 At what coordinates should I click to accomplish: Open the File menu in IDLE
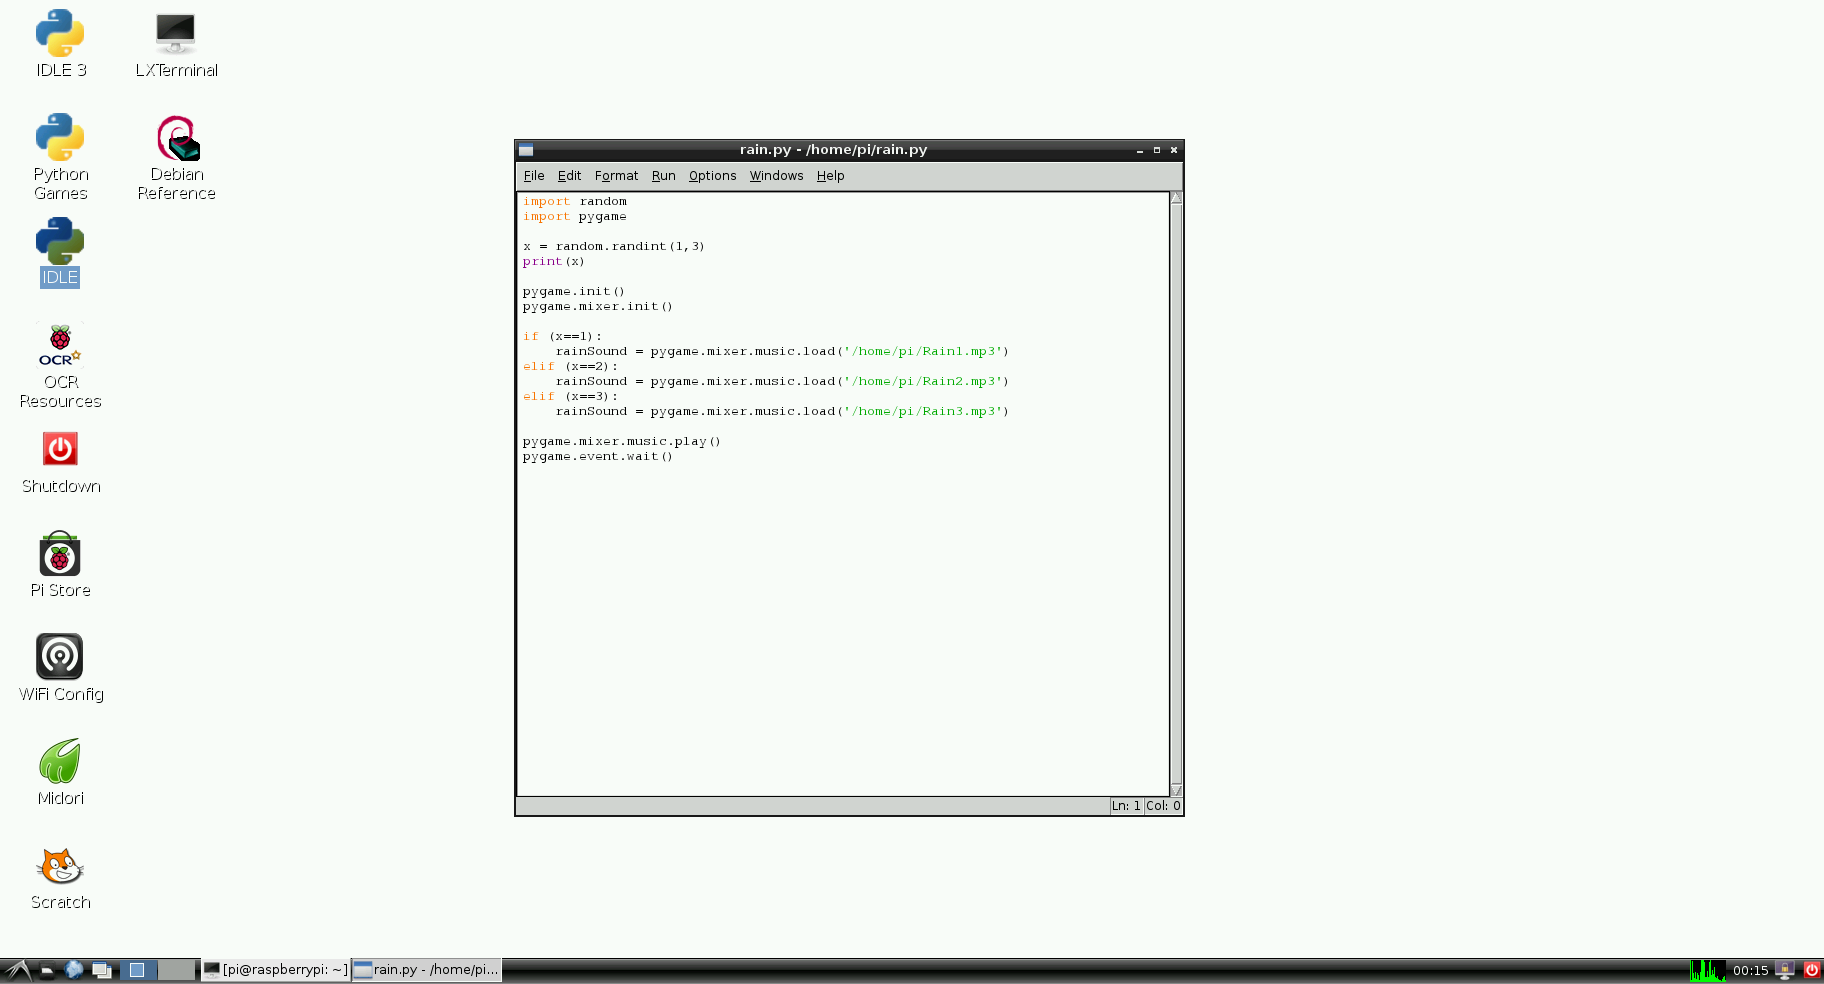(x=534, y=176)
